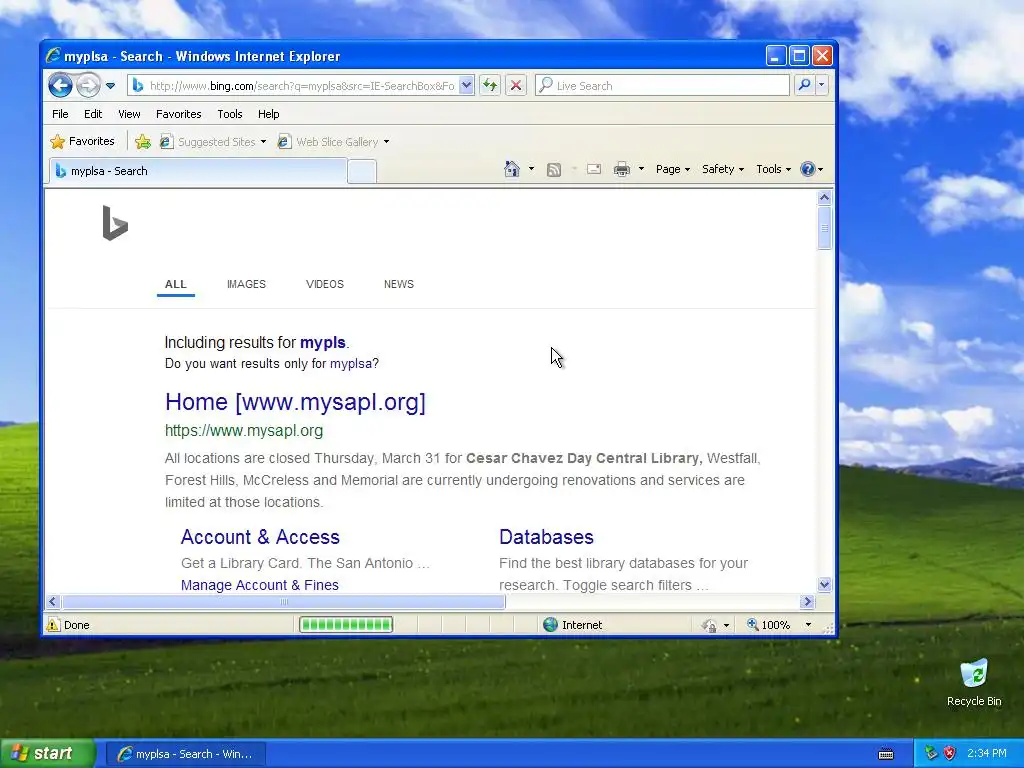The width and height of the screenshot is (1024, 768).
Task: Click the on-screen keyboard tray icon
Action: [x=886, y=754]
